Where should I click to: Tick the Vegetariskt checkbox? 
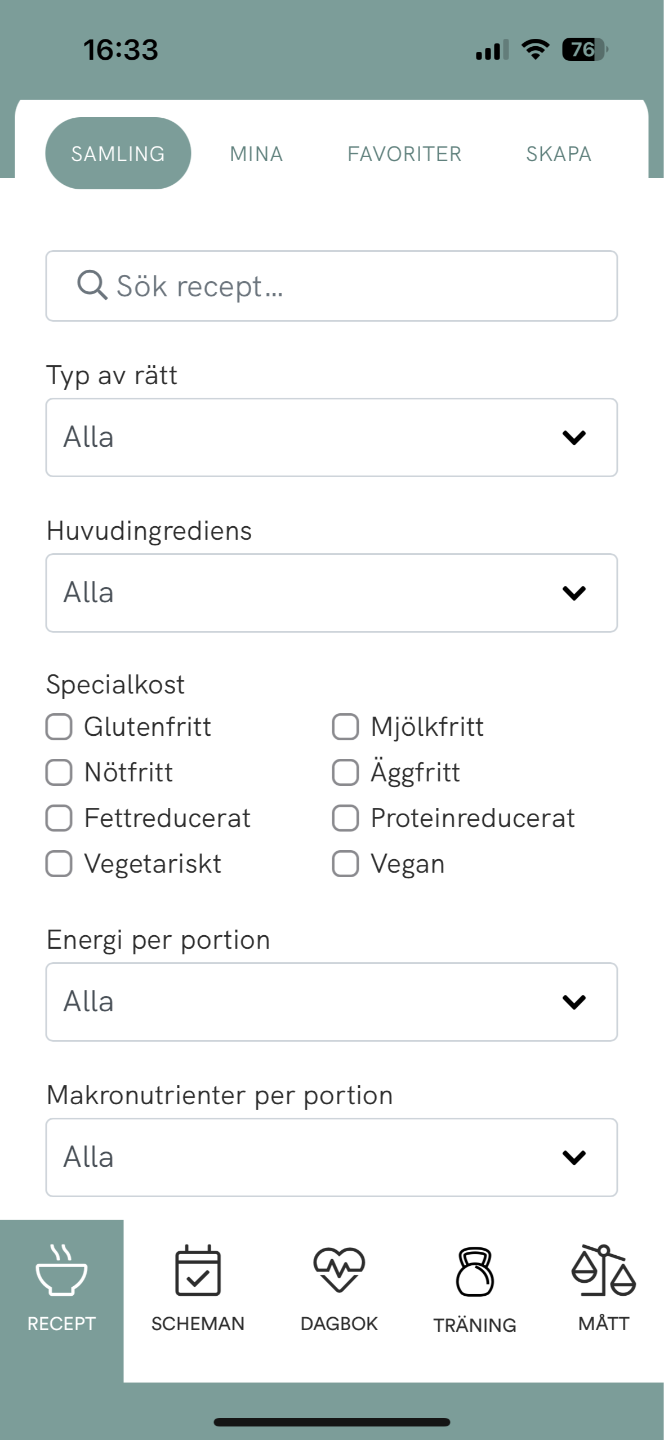[59, 864]
